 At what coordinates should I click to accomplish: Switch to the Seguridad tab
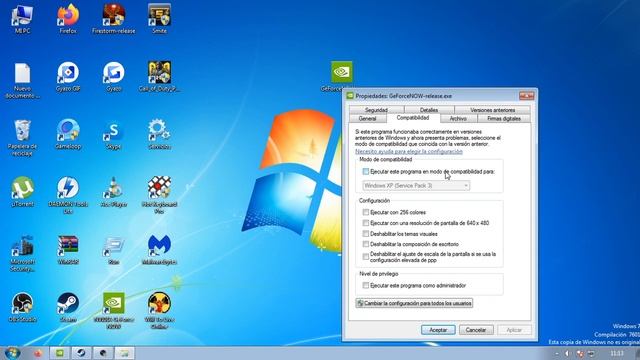click(x=376, y=110)
